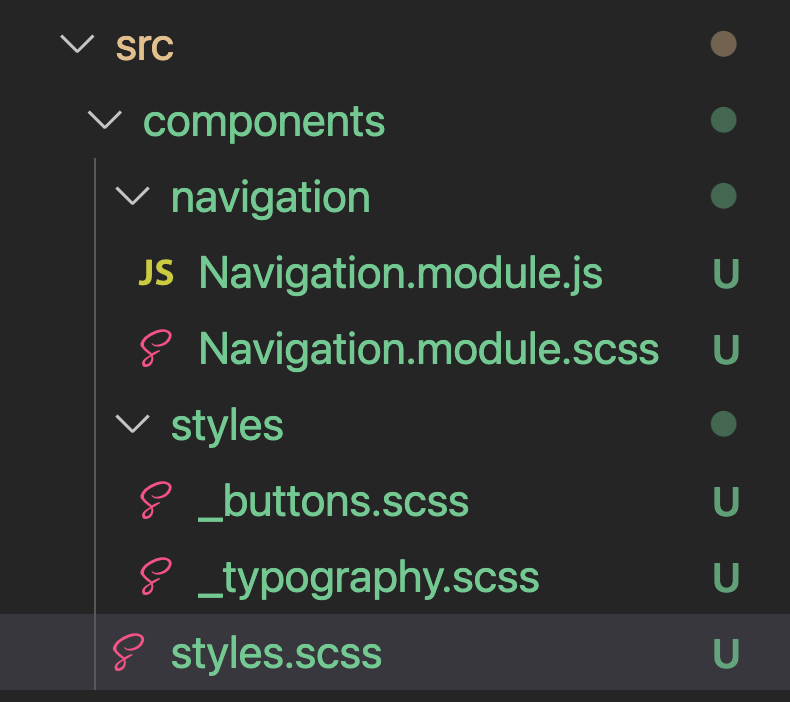Viewport: 790px width, 702px height.
Task: Click the Sass icon beside _buttons.scss
Action: coord(155,501)
